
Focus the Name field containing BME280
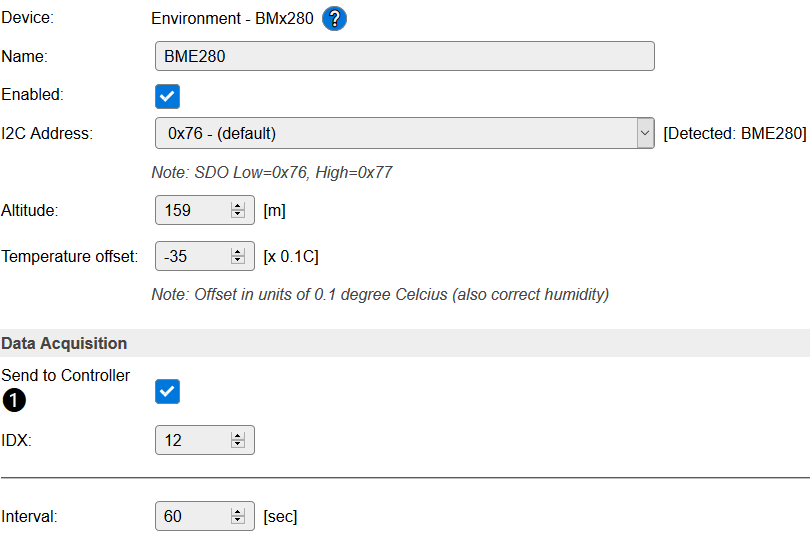pyautogui.click(x=405, y=56)
